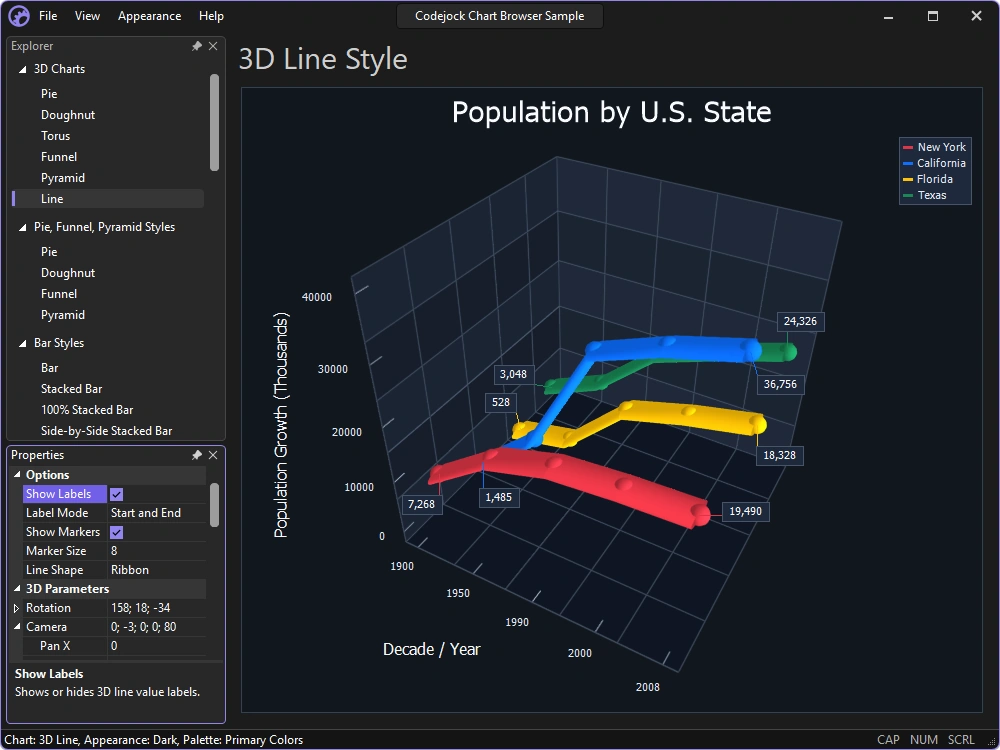The image size is (1000, 750).
Task: Select Funnel under Pie, Funnel, Pyramid Styles
Action: [59, 294]
